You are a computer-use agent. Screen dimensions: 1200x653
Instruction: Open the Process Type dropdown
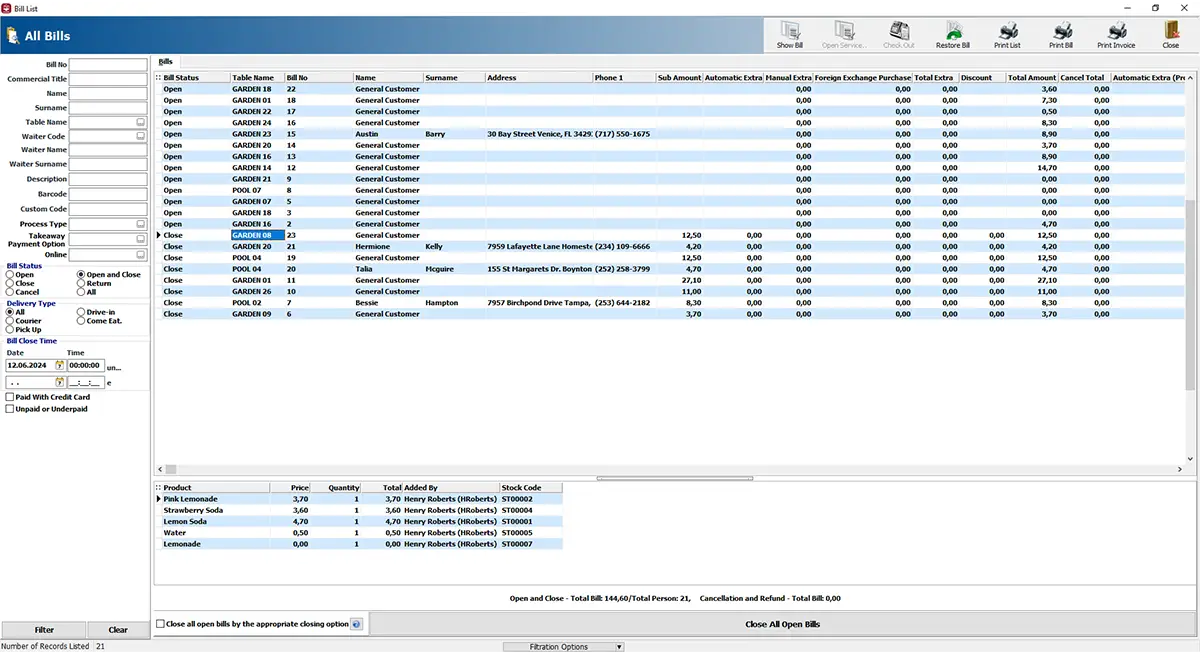click(x=141, y=224)
